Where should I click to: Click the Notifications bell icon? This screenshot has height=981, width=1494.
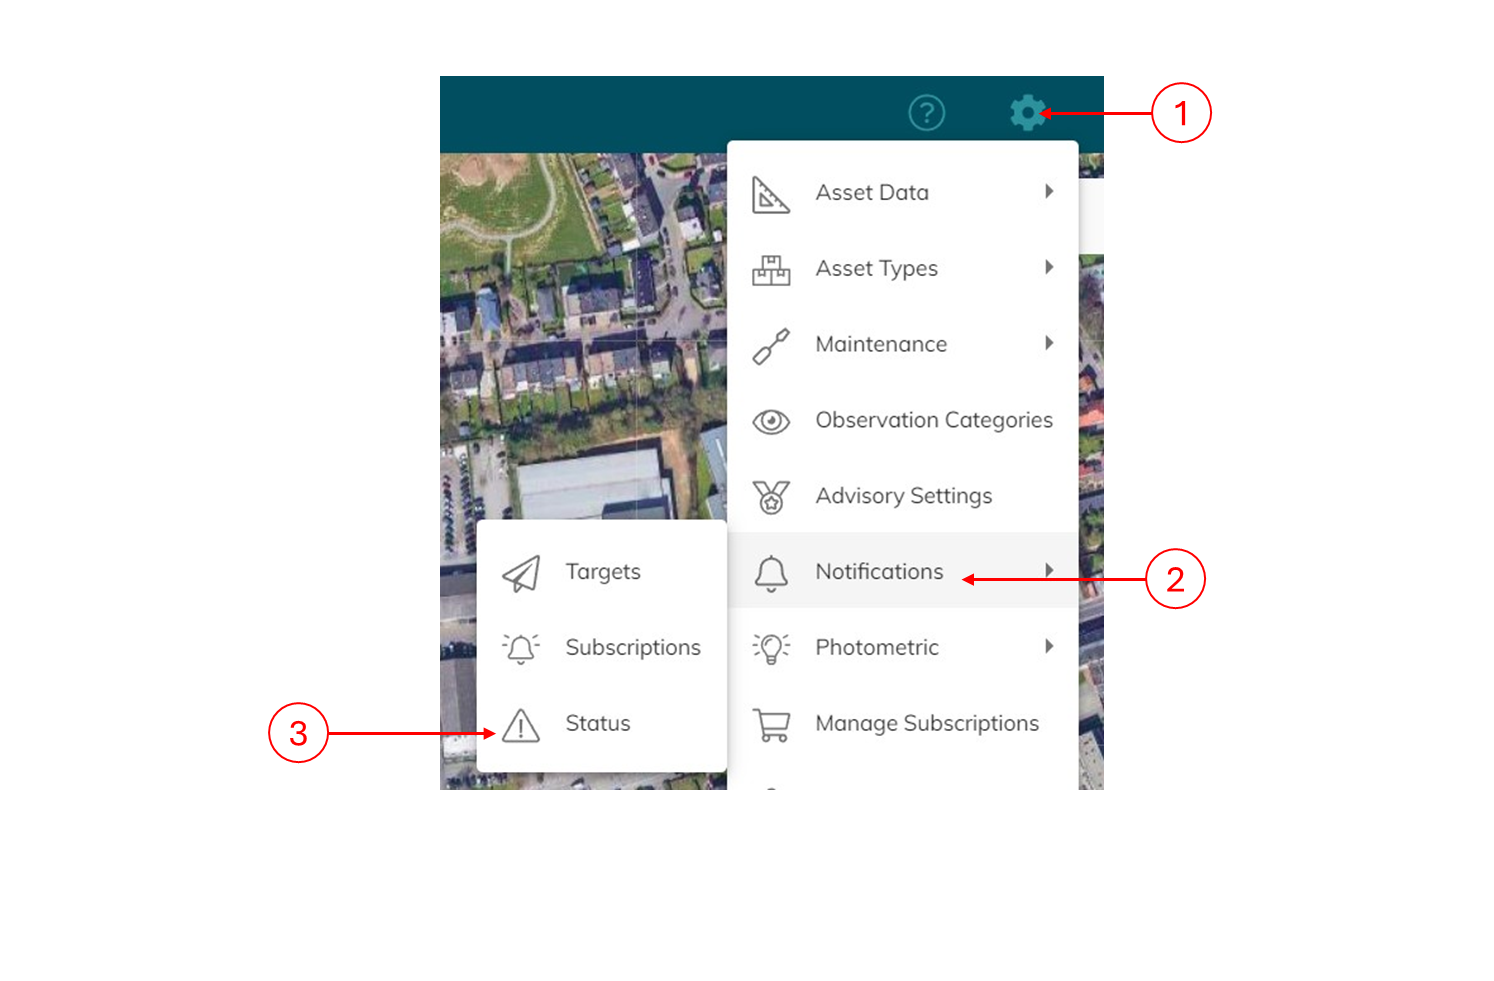771,574
